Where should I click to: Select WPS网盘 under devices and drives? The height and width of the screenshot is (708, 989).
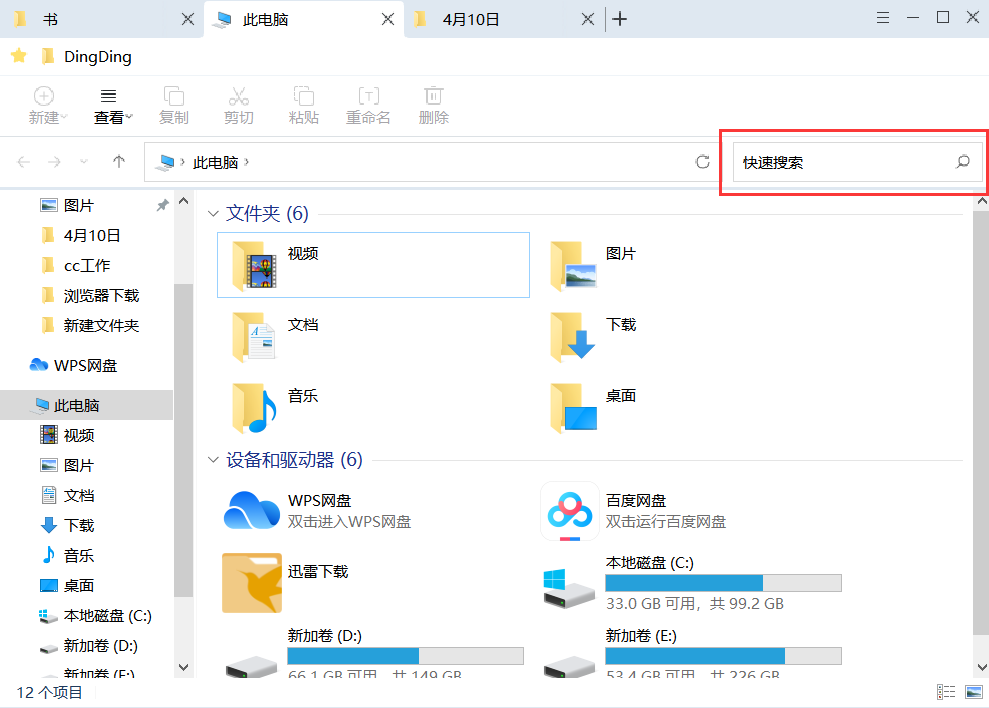pyautogui.click(x=317, y=510)
